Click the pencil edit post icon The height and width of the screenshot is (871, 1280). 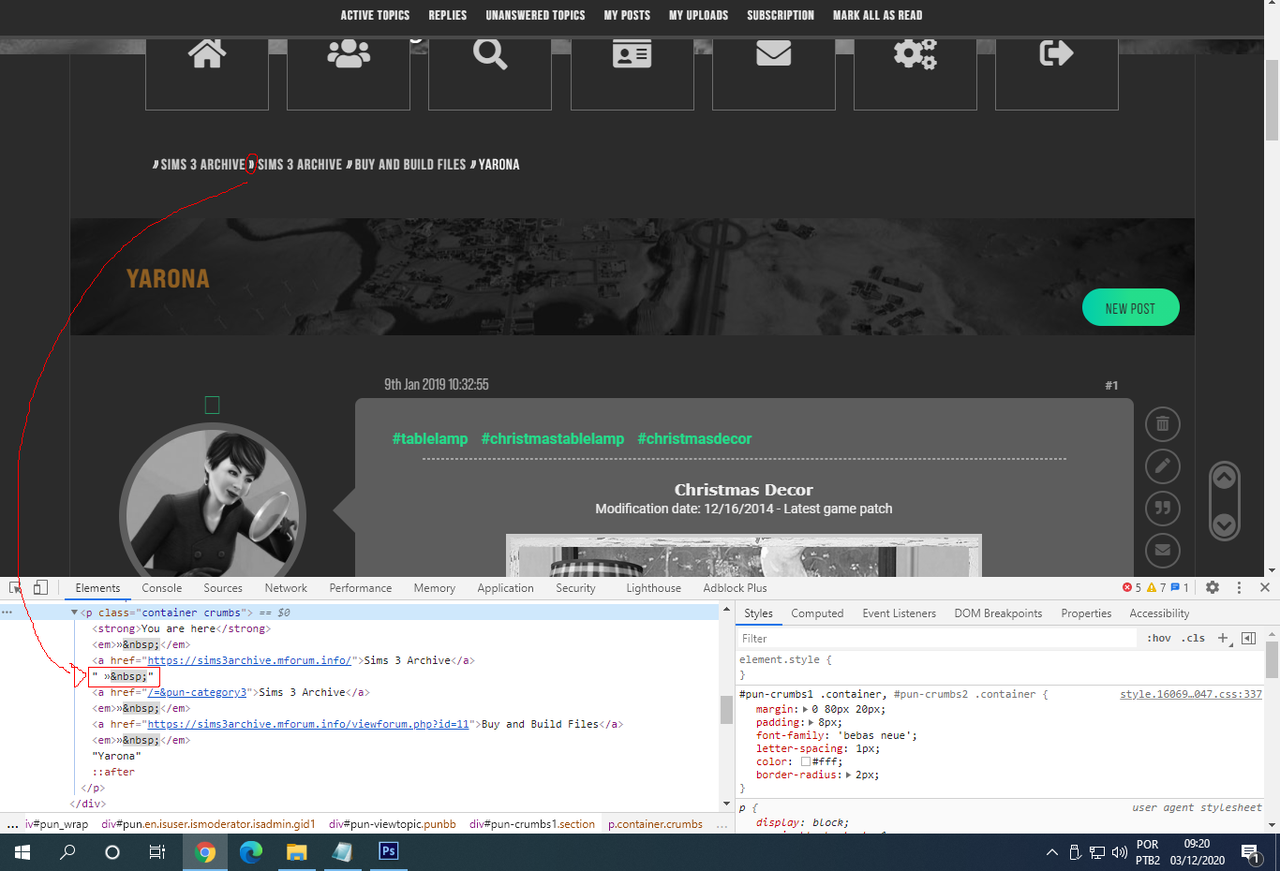(x=1162, y=466)
